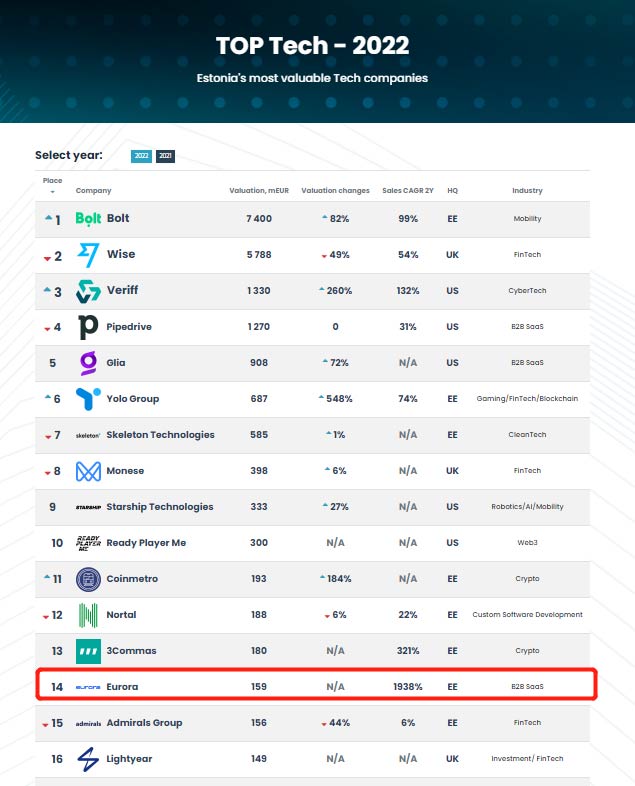This screenshot has height=786, width=635.
Task: Select the 2022 year button
Action: click(x=141, y=156)
